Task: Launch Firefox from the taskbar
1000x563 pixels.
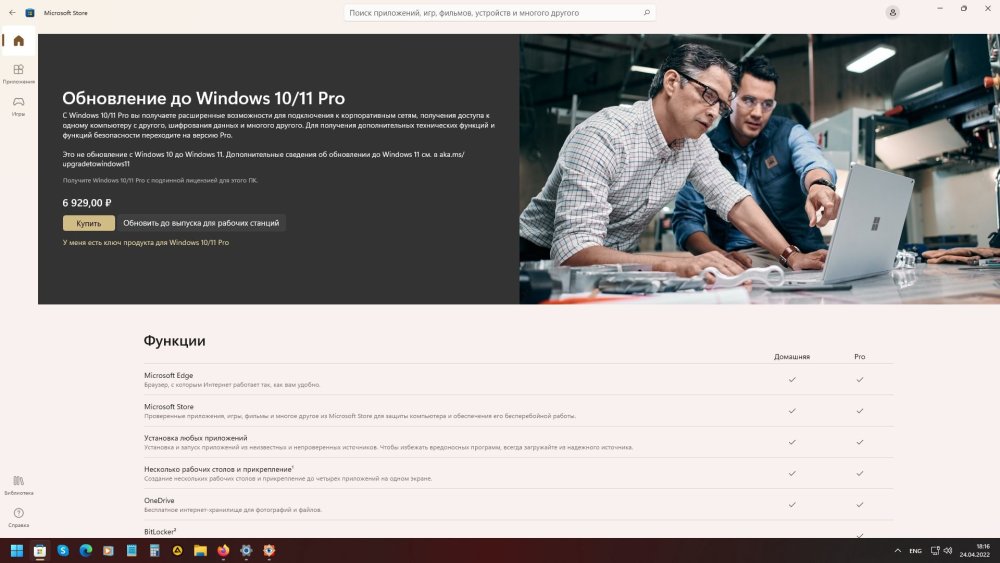Action: pos(223,550)
